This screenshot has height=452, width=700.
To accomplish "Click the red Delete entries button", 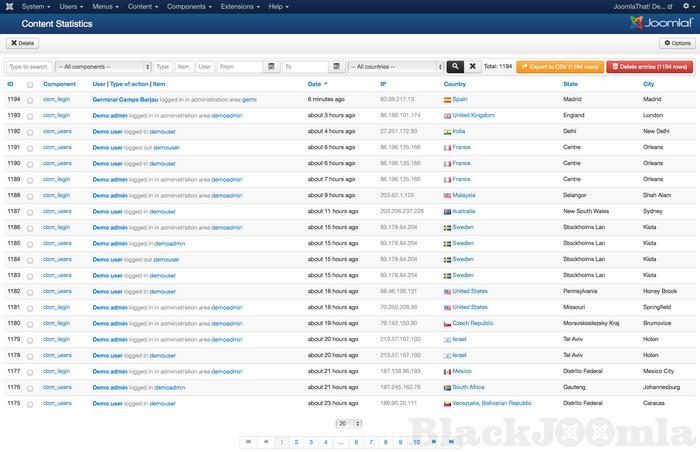I will (x=649, y=67).
